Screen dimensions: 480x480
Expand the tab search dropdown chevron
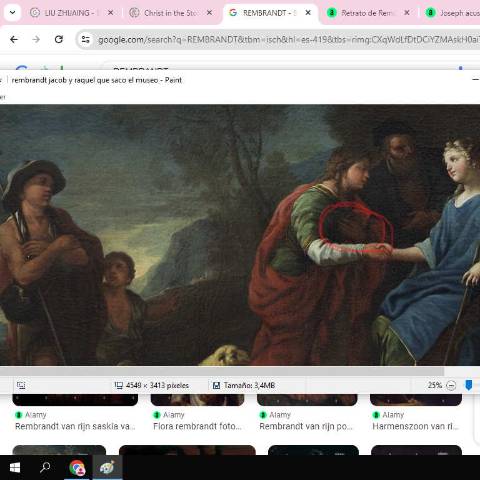pyautogui.click(x=12, y=13)
